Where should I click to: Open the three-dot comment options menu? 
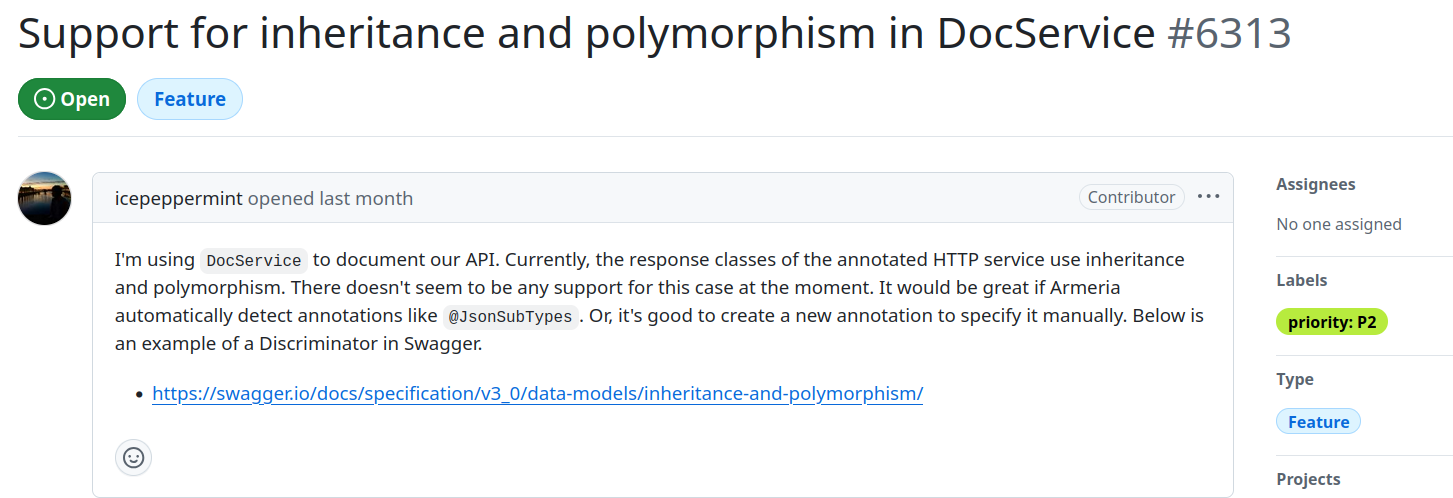[1208, 197]
